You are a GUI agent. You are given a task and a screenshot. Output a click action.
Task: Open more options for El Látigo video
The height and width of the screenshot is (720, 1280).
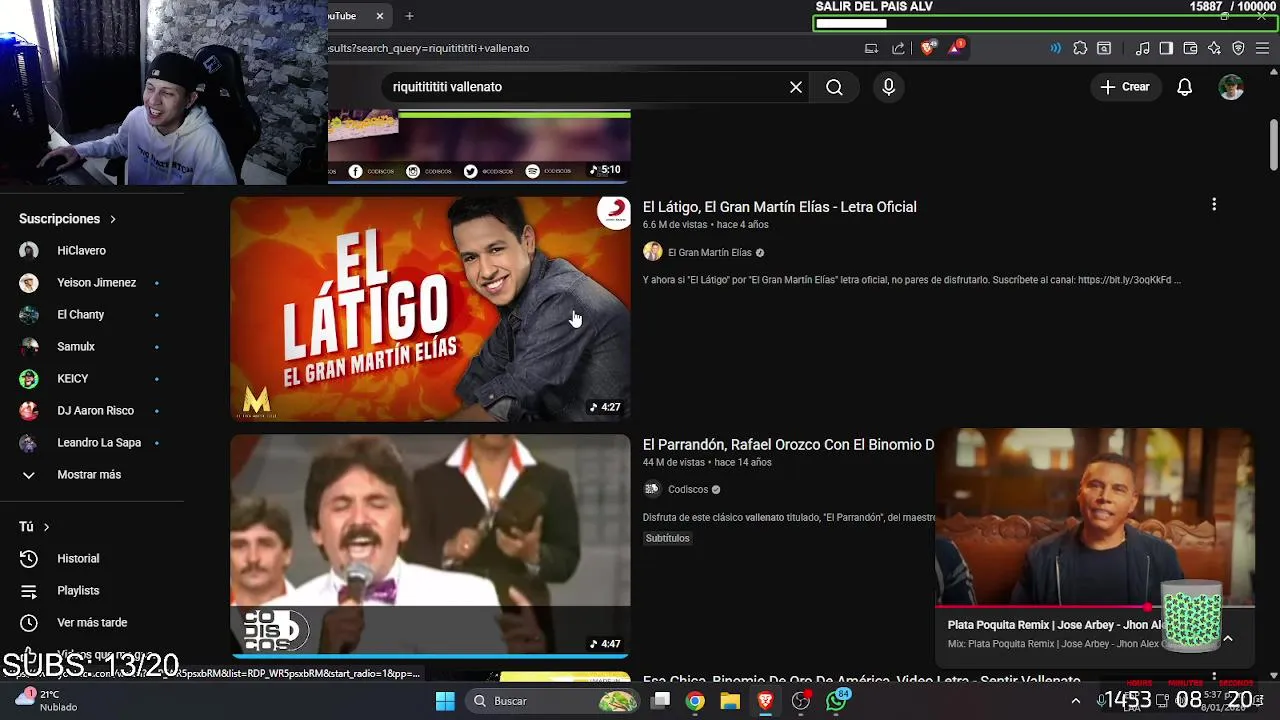coord(1214,205)
